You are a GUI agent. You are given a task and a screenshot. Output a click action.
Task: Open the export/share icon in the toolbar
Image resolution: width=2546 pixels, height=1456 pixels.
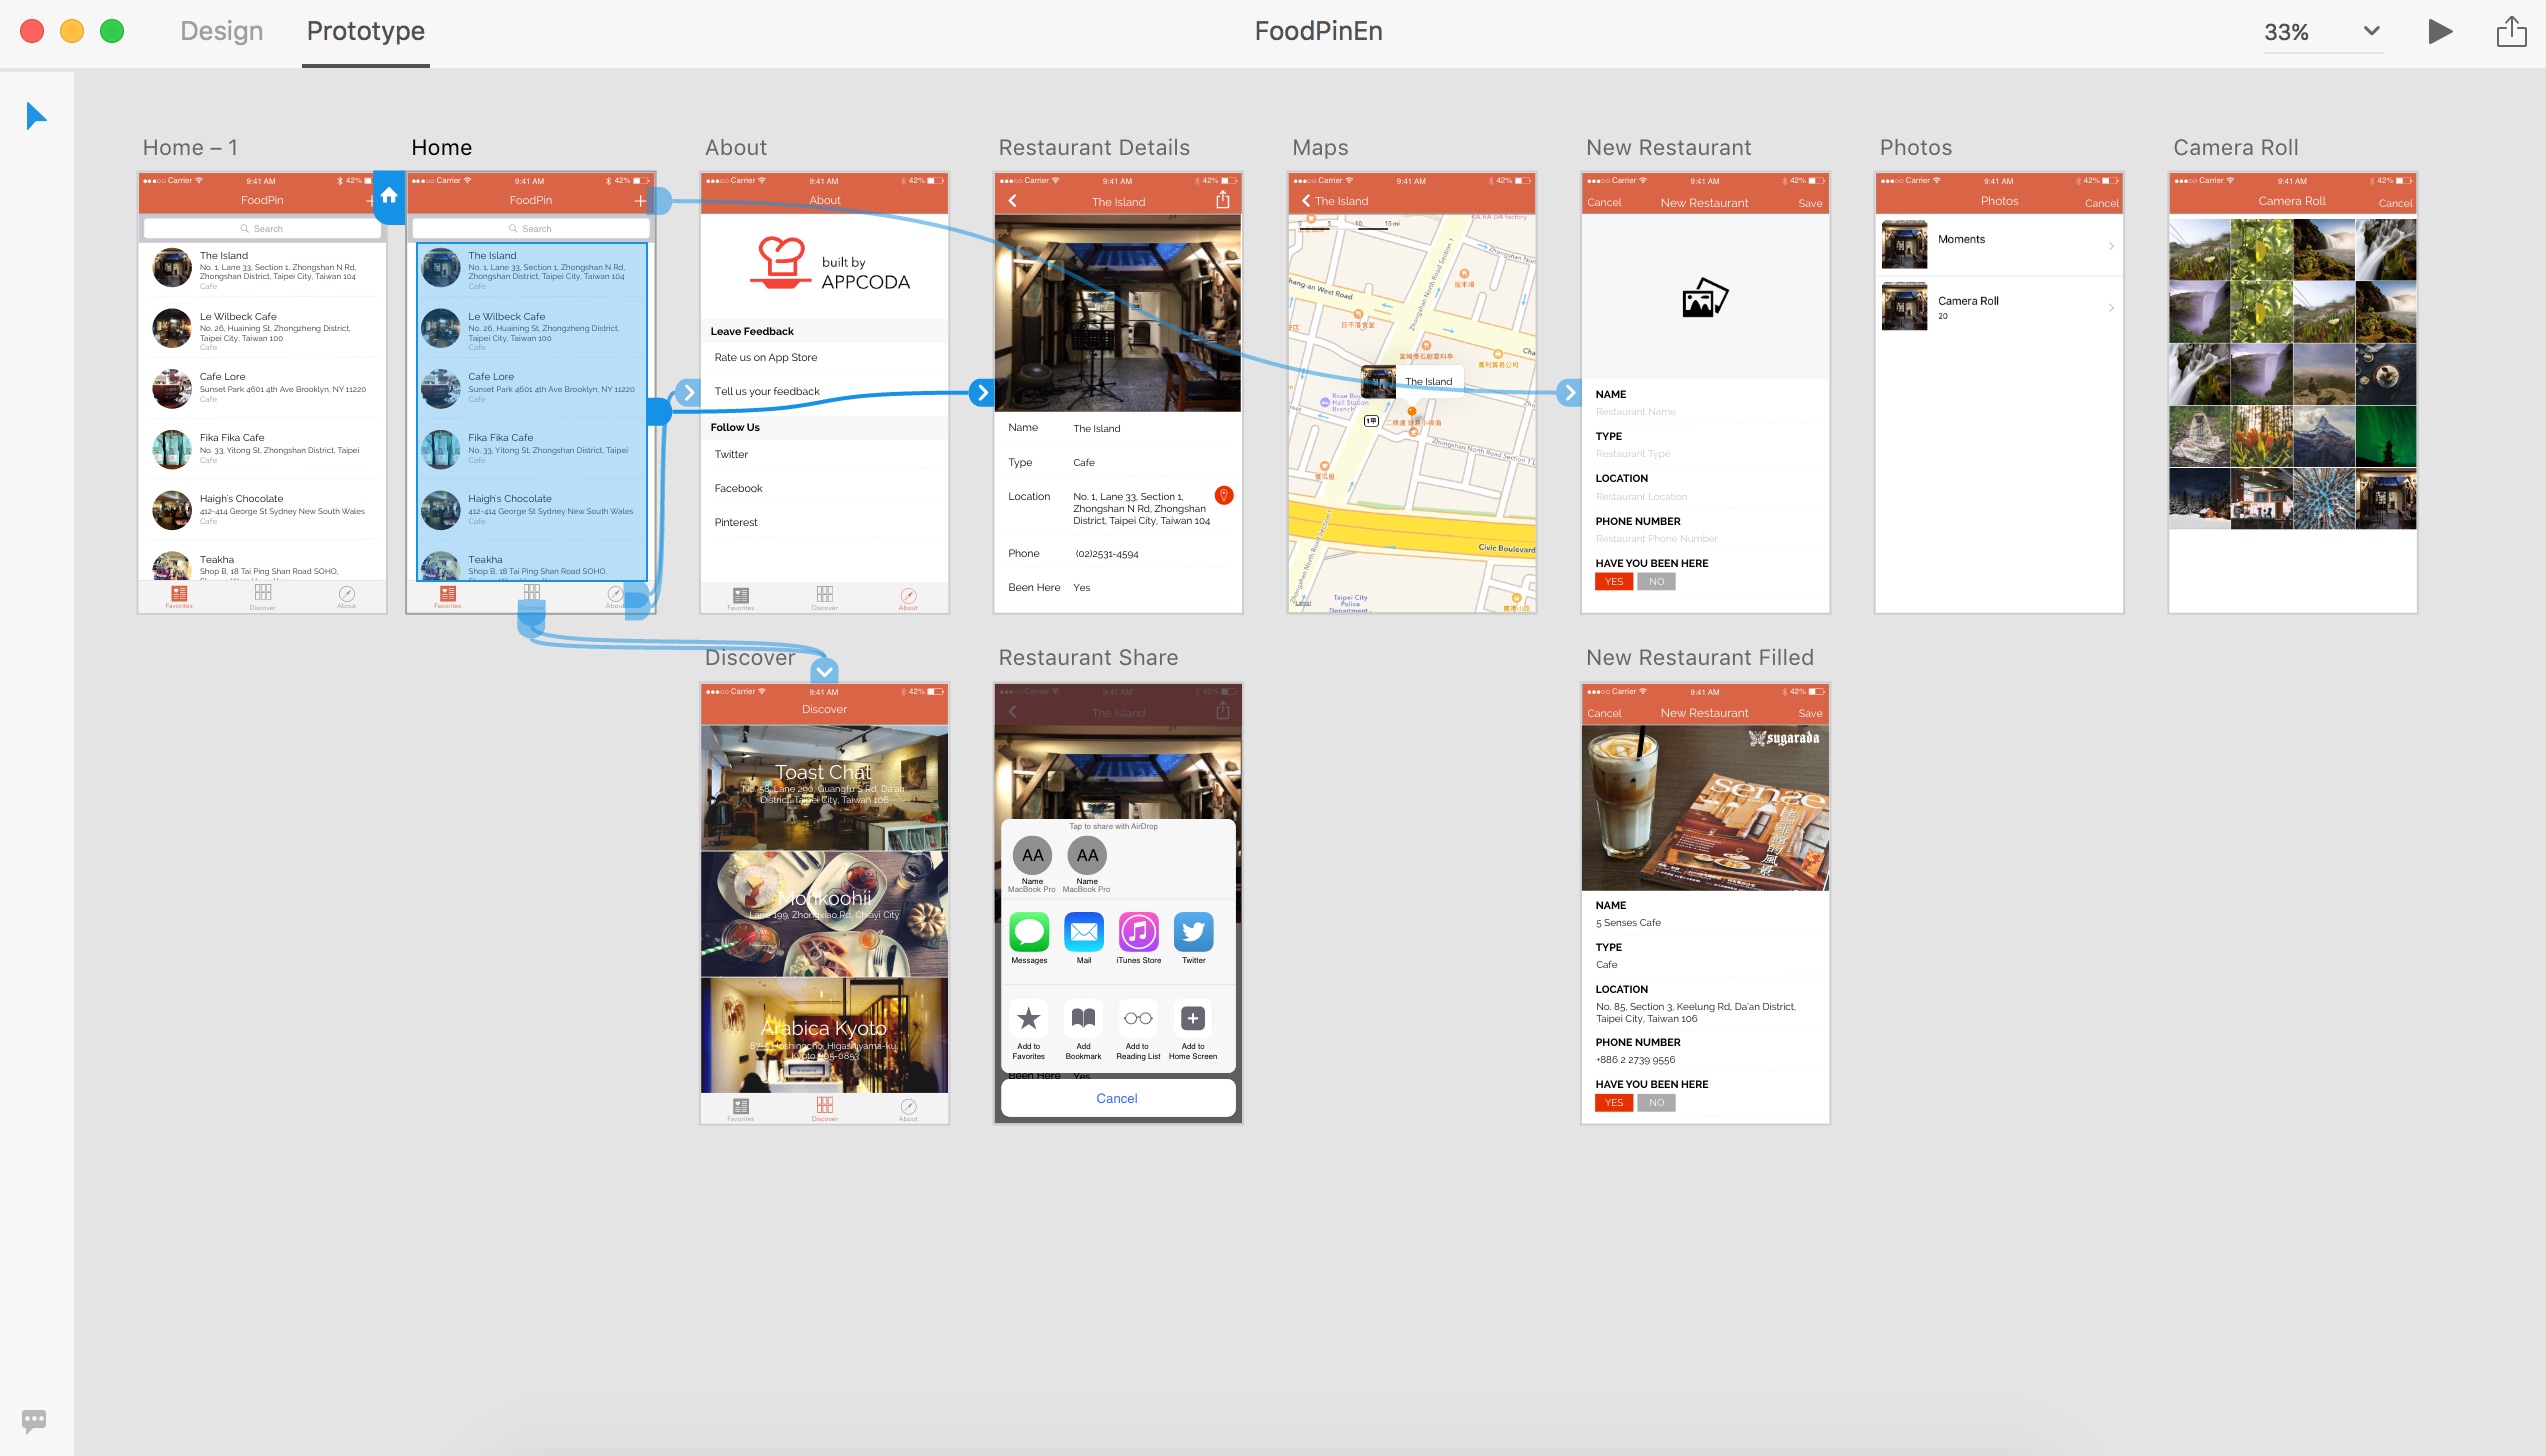(2513, 31)
